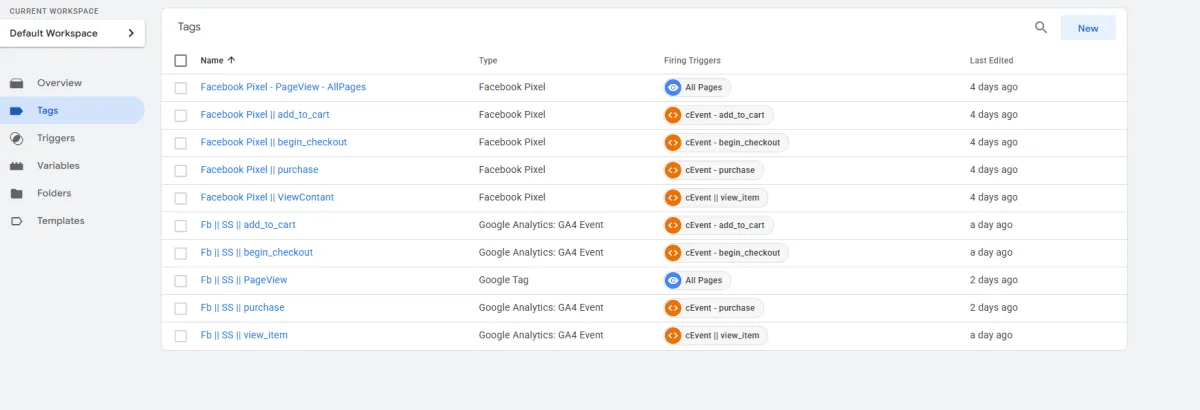Click the Type column header
The height and width of the screenshot is (410, 1200).
(488, 60)
